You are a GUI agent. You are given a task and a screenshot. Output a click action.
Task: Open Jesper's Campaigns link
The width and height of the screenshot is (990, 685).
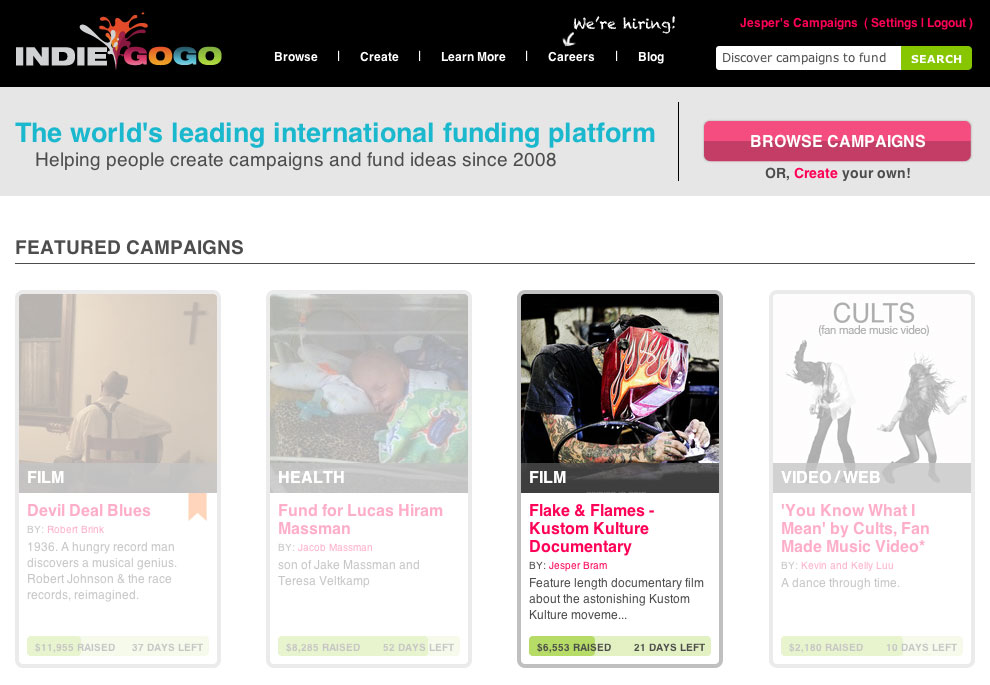[798, 23]
